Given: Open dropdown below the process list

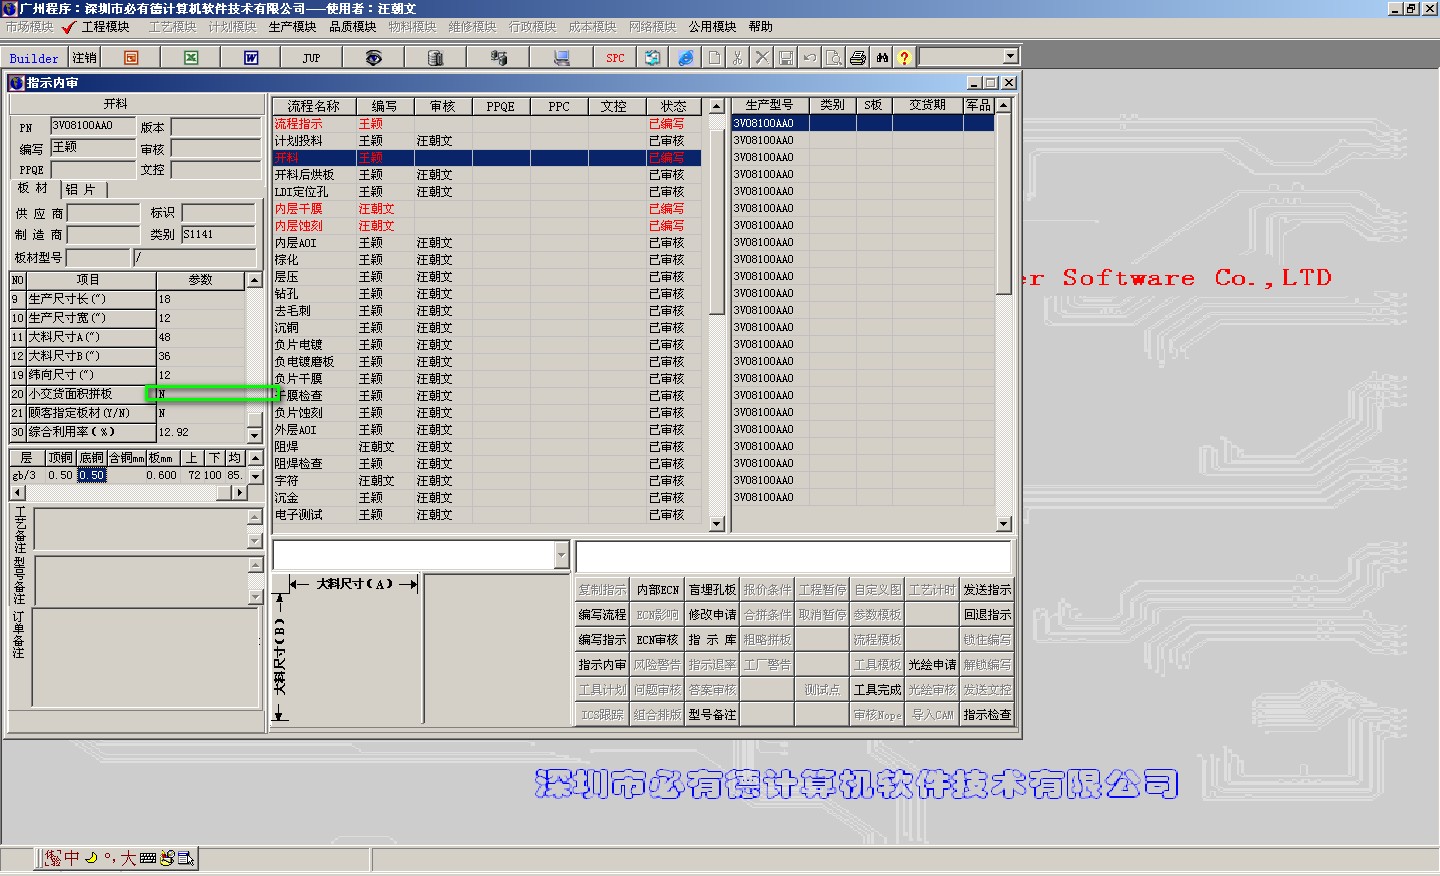Looking at the screenshot, I should pyautogui.click(x=560, y=555).
